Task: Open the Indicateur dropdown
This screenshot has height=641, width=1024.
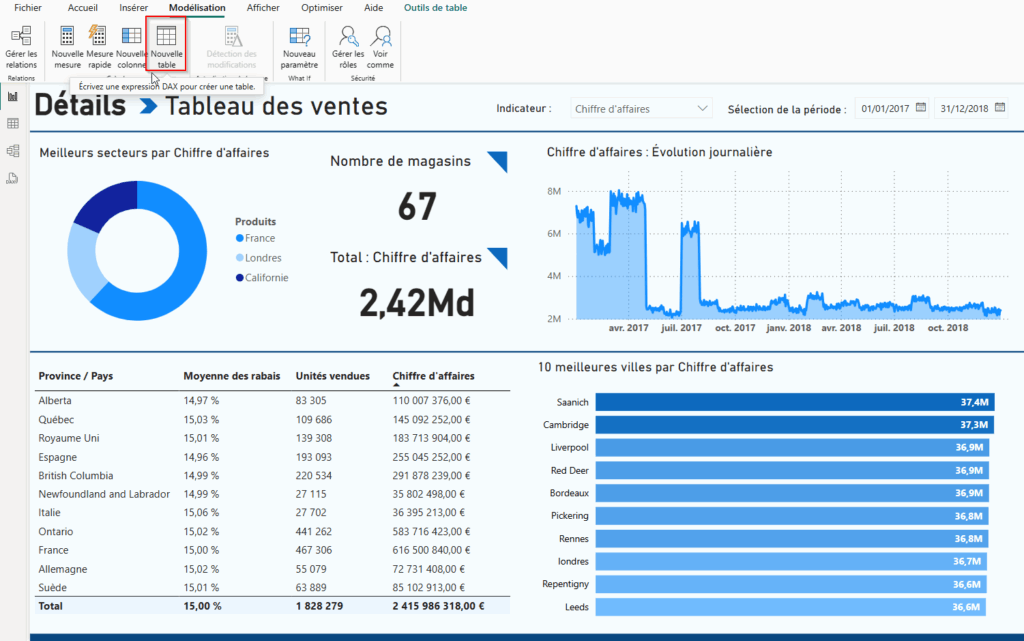Action: [x=641, y=107]
